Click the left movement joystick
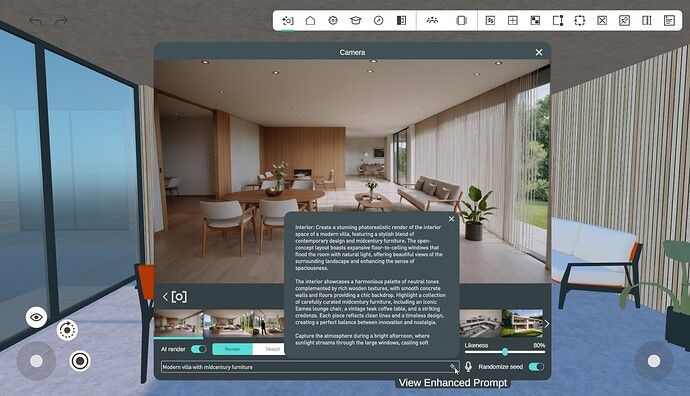The height and width of the screenshot is (396, 690). click(36, 361)
